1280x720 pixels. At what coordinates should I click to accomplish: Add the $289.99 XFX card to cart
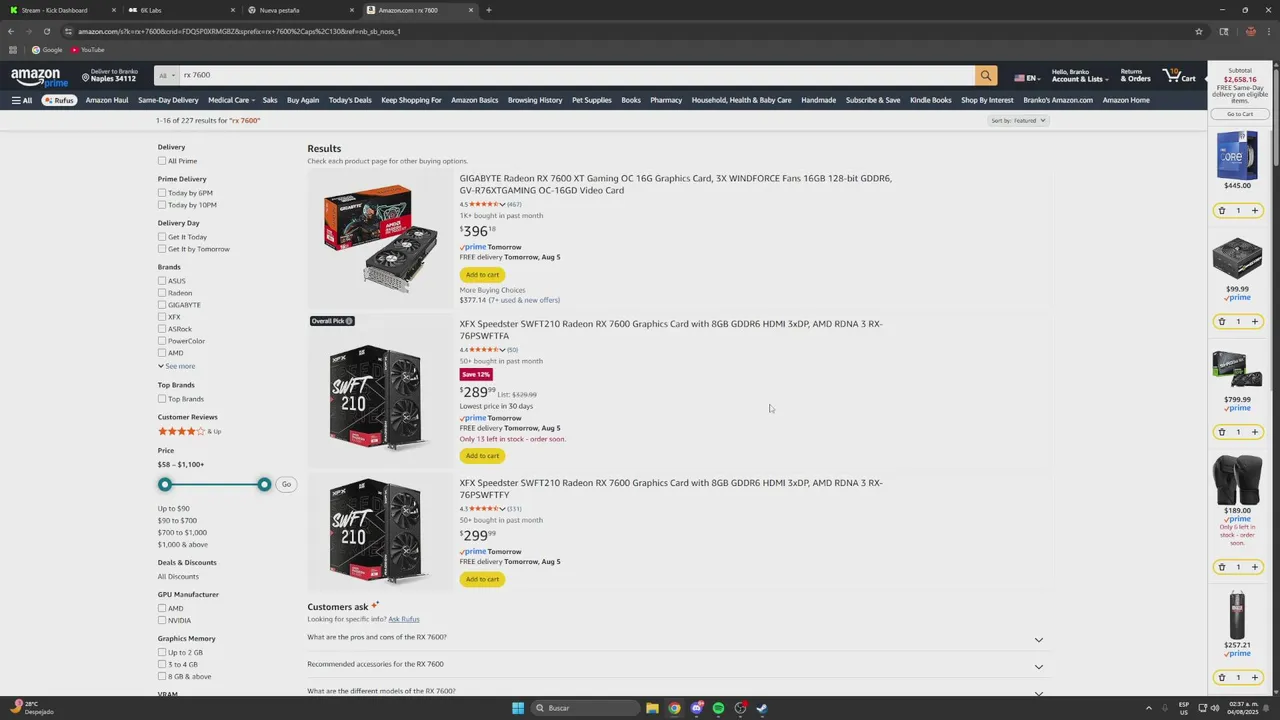482,456
